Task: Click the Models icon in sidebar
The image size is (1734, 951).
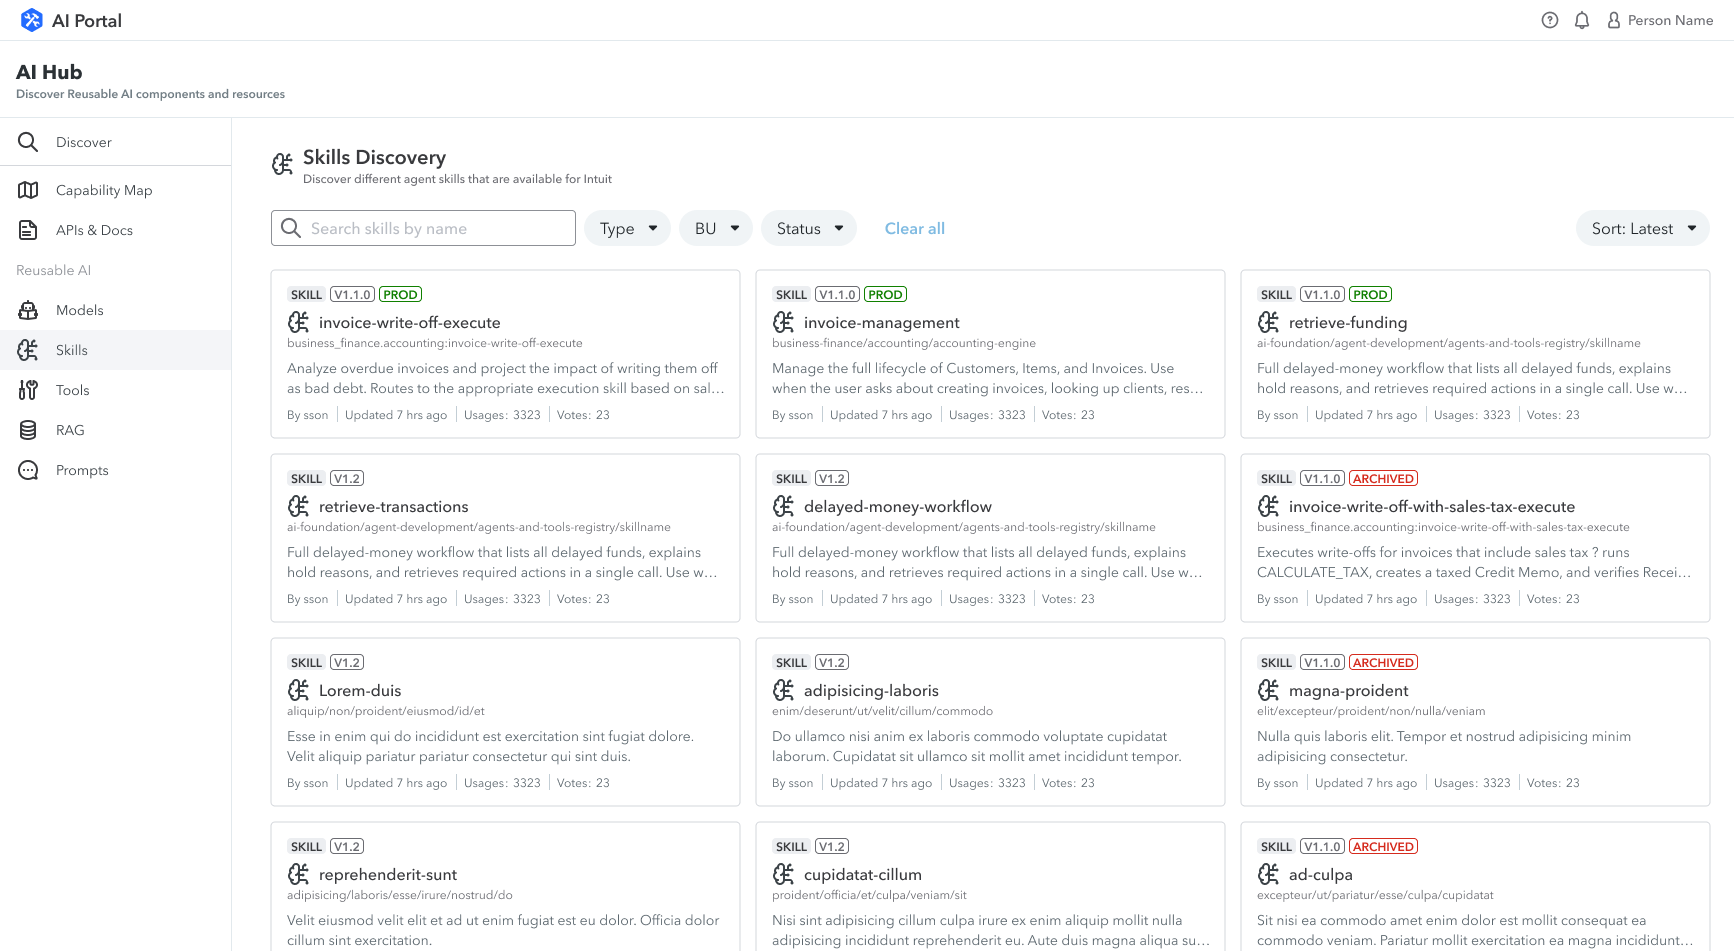Action: coord(28,310)
